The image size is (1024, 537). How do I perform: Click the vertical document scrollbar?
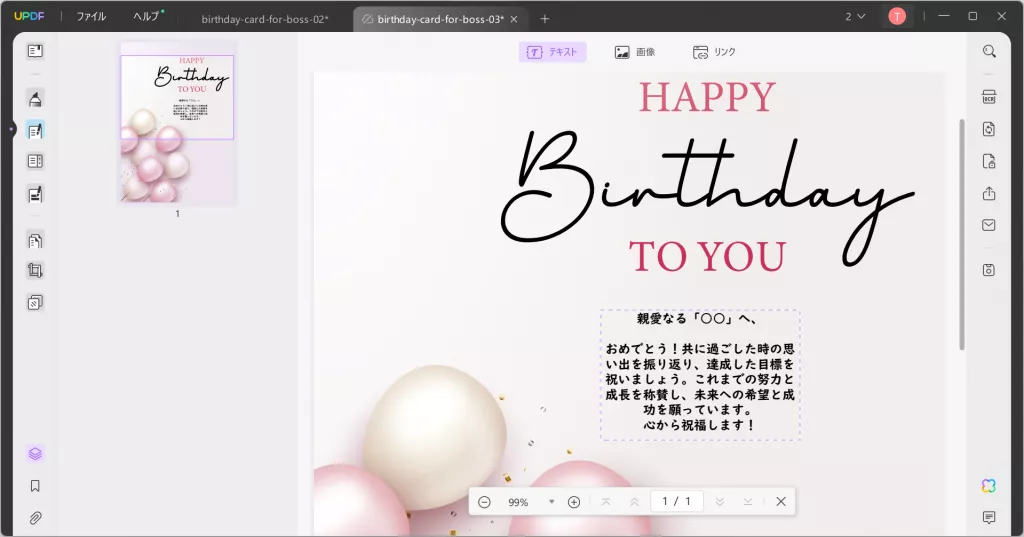(x=961, y=234)
